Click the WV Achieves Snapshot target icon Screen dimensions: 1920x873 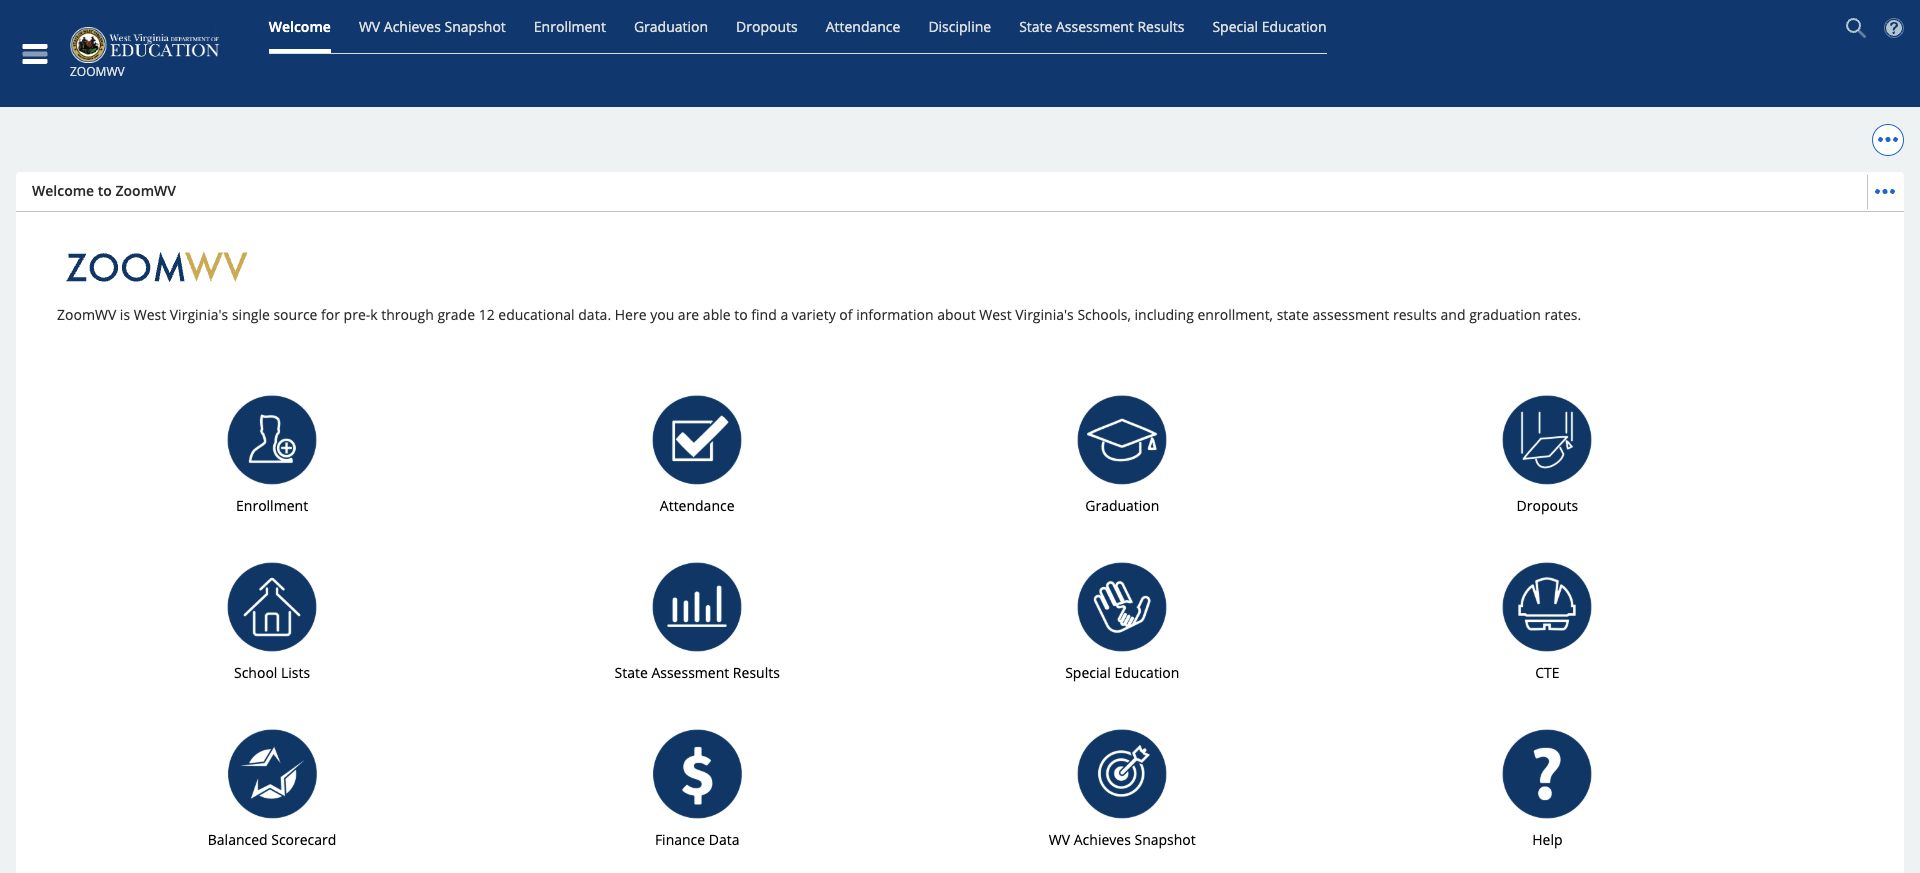(x=1122, y=774)
